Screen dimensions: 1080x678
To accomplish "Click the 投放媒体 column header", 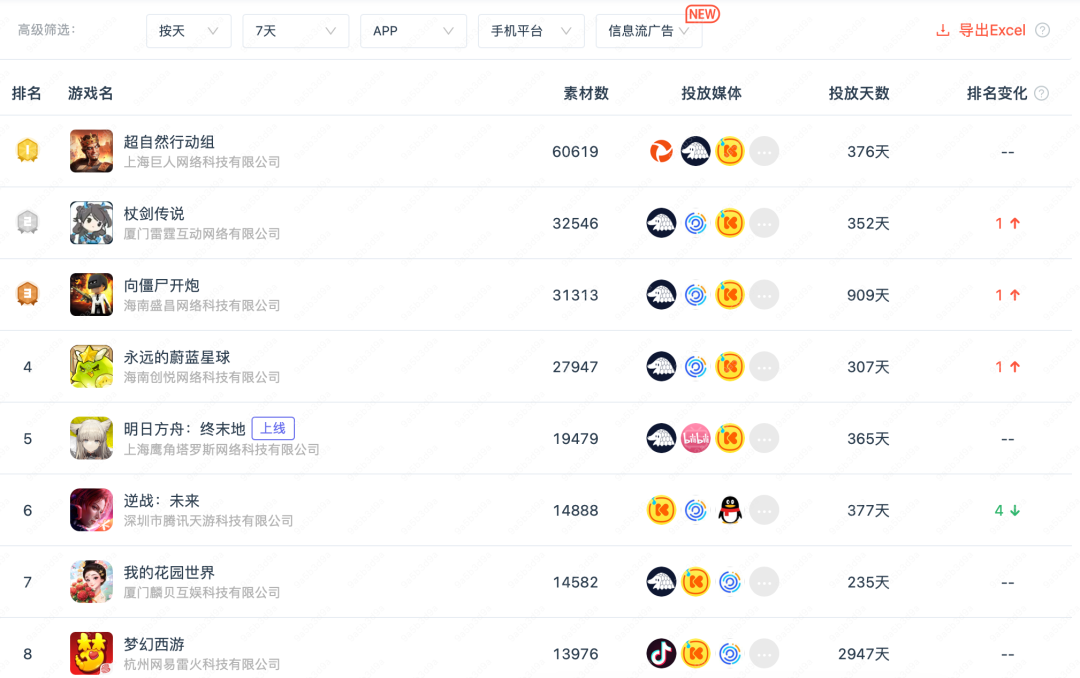I will [x=711, y=94].
